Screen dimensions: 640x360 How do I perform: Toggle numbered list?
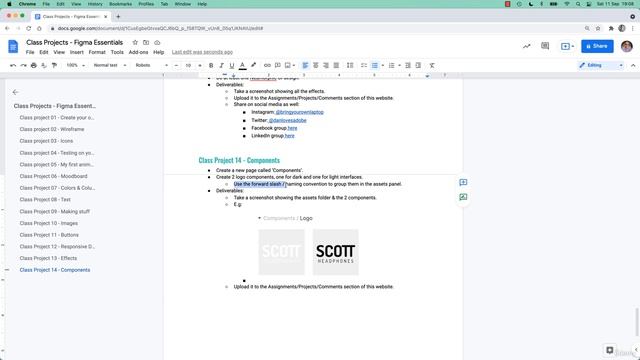[x=391, y=65]
